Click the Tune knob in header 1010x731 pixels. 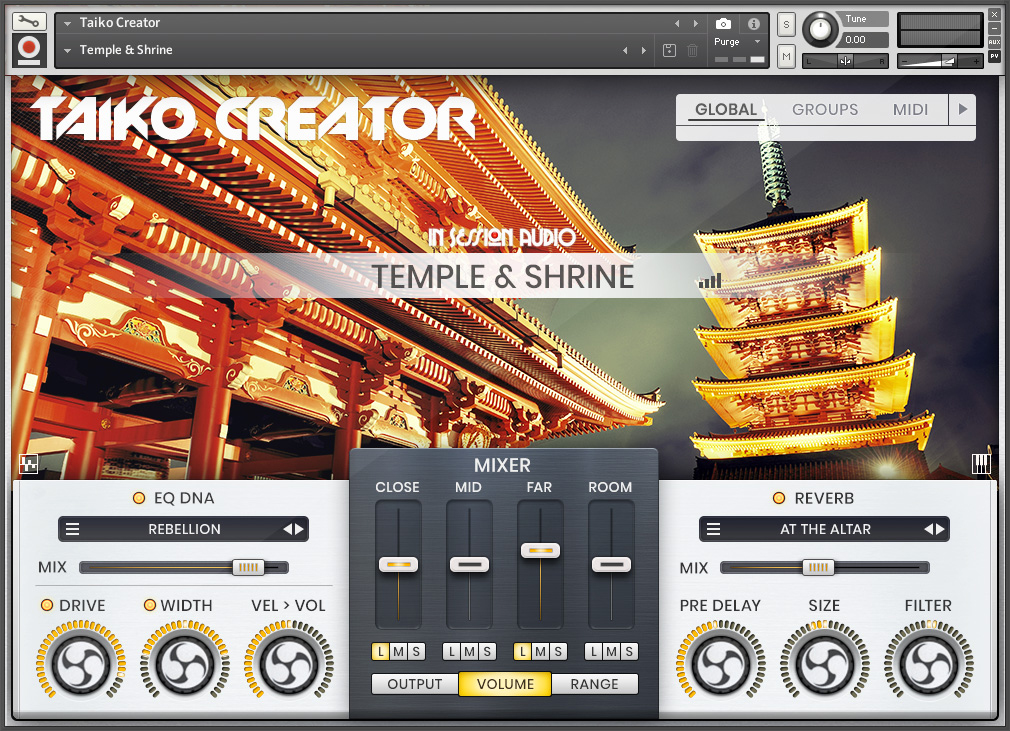click(x=820, y=29)
